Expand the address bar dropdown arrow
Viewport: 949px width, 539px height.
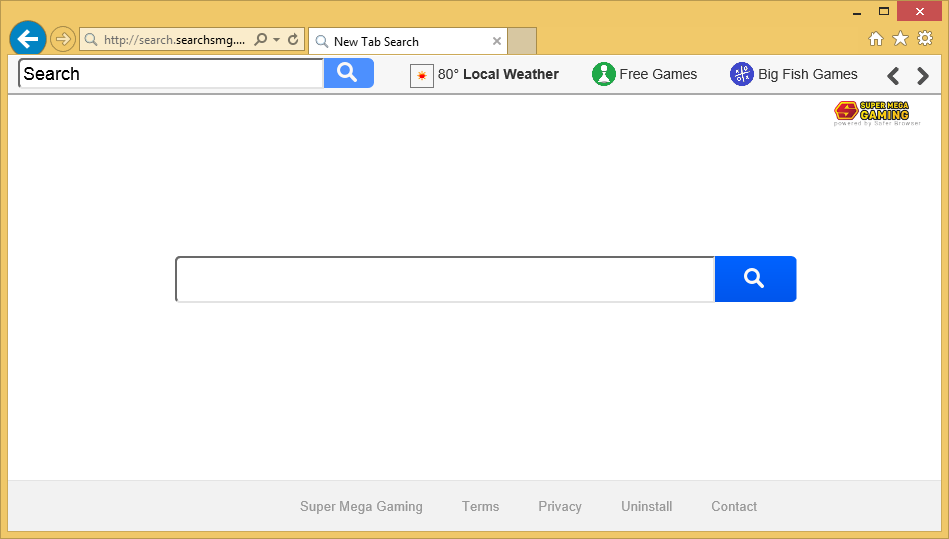[277, 40]
